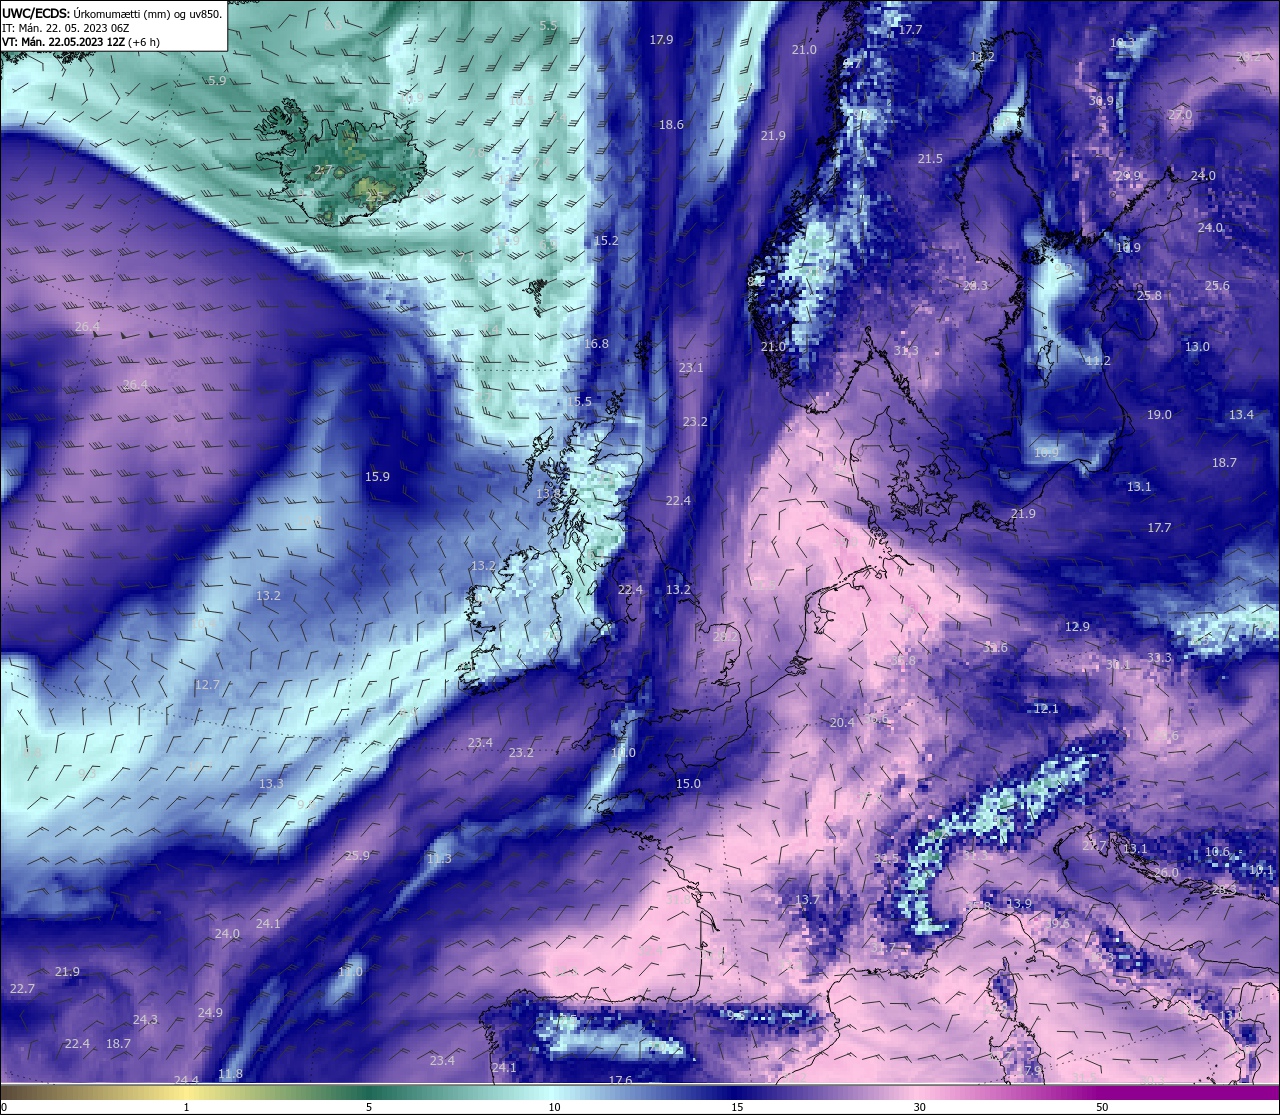This screenshot has height=1115, width=1280.
Task: Click the color scale tick labeled 15
Action: 736,1107
